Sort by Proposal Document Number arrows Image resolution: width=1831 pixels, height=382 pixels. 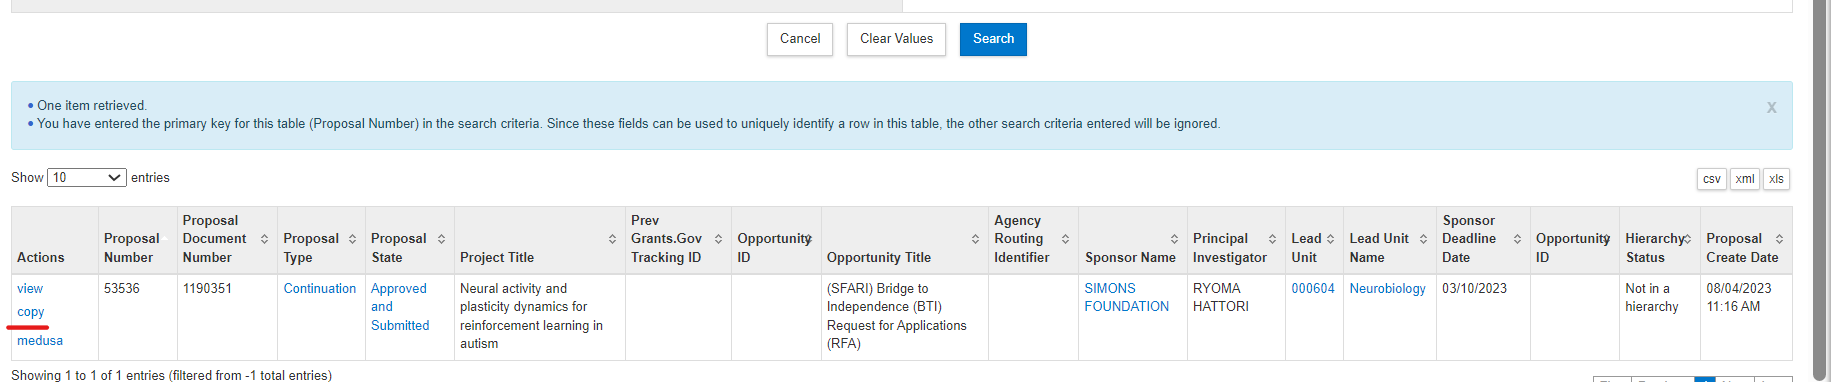(264, 239)
